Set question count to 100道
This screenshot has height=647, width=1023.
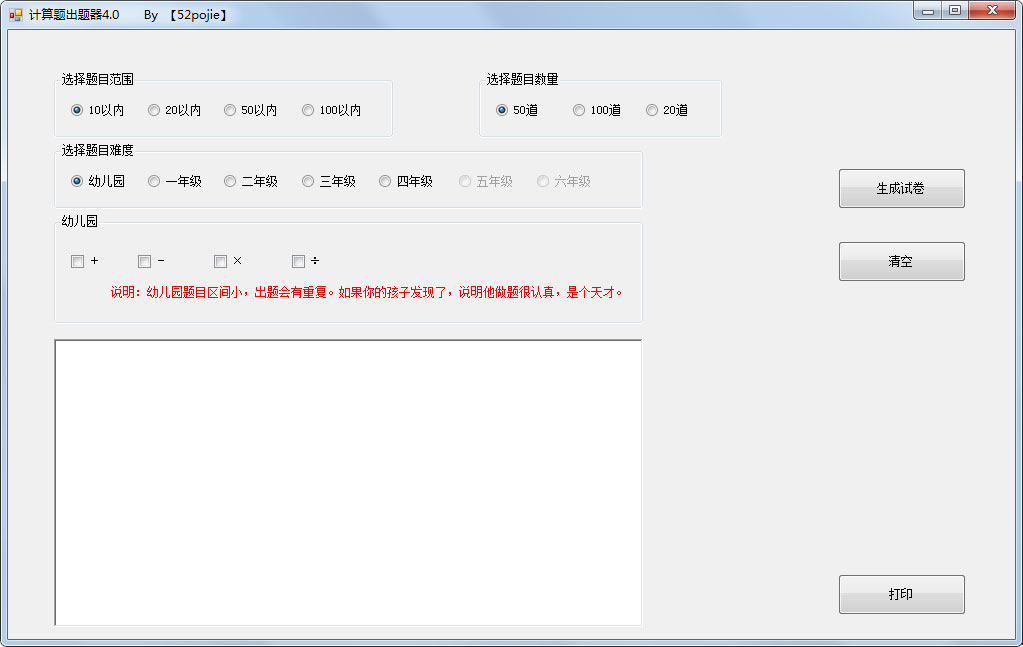pos(579,110)
